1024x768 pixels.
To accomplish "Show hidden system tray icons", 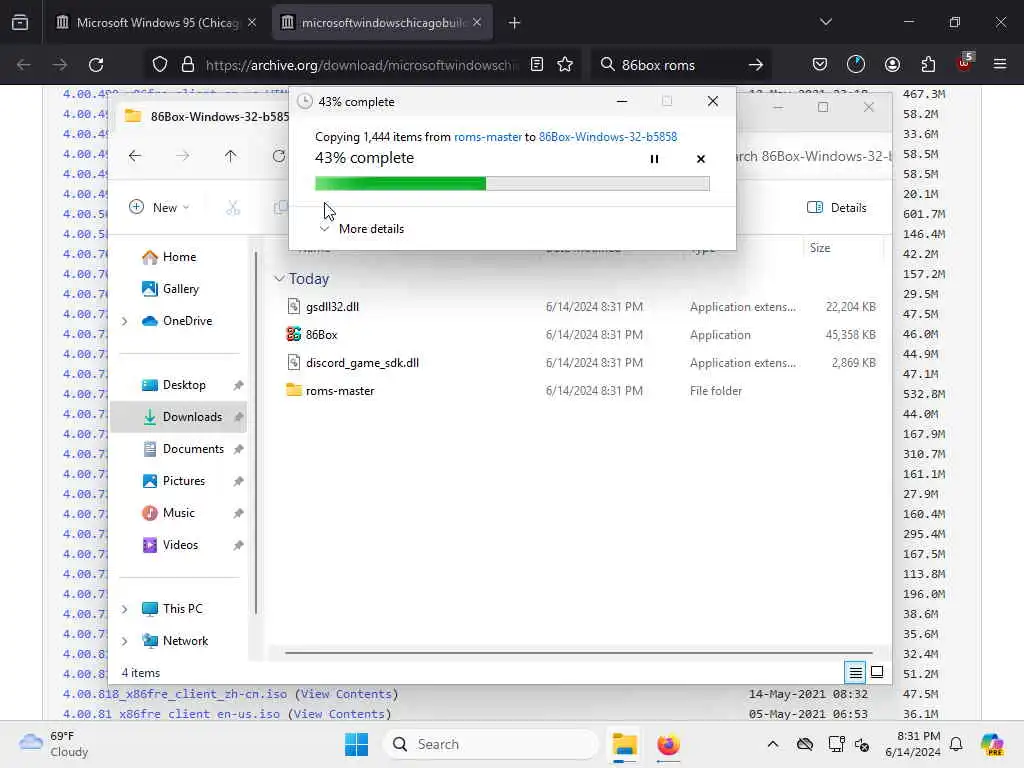I will click(773, 744).
